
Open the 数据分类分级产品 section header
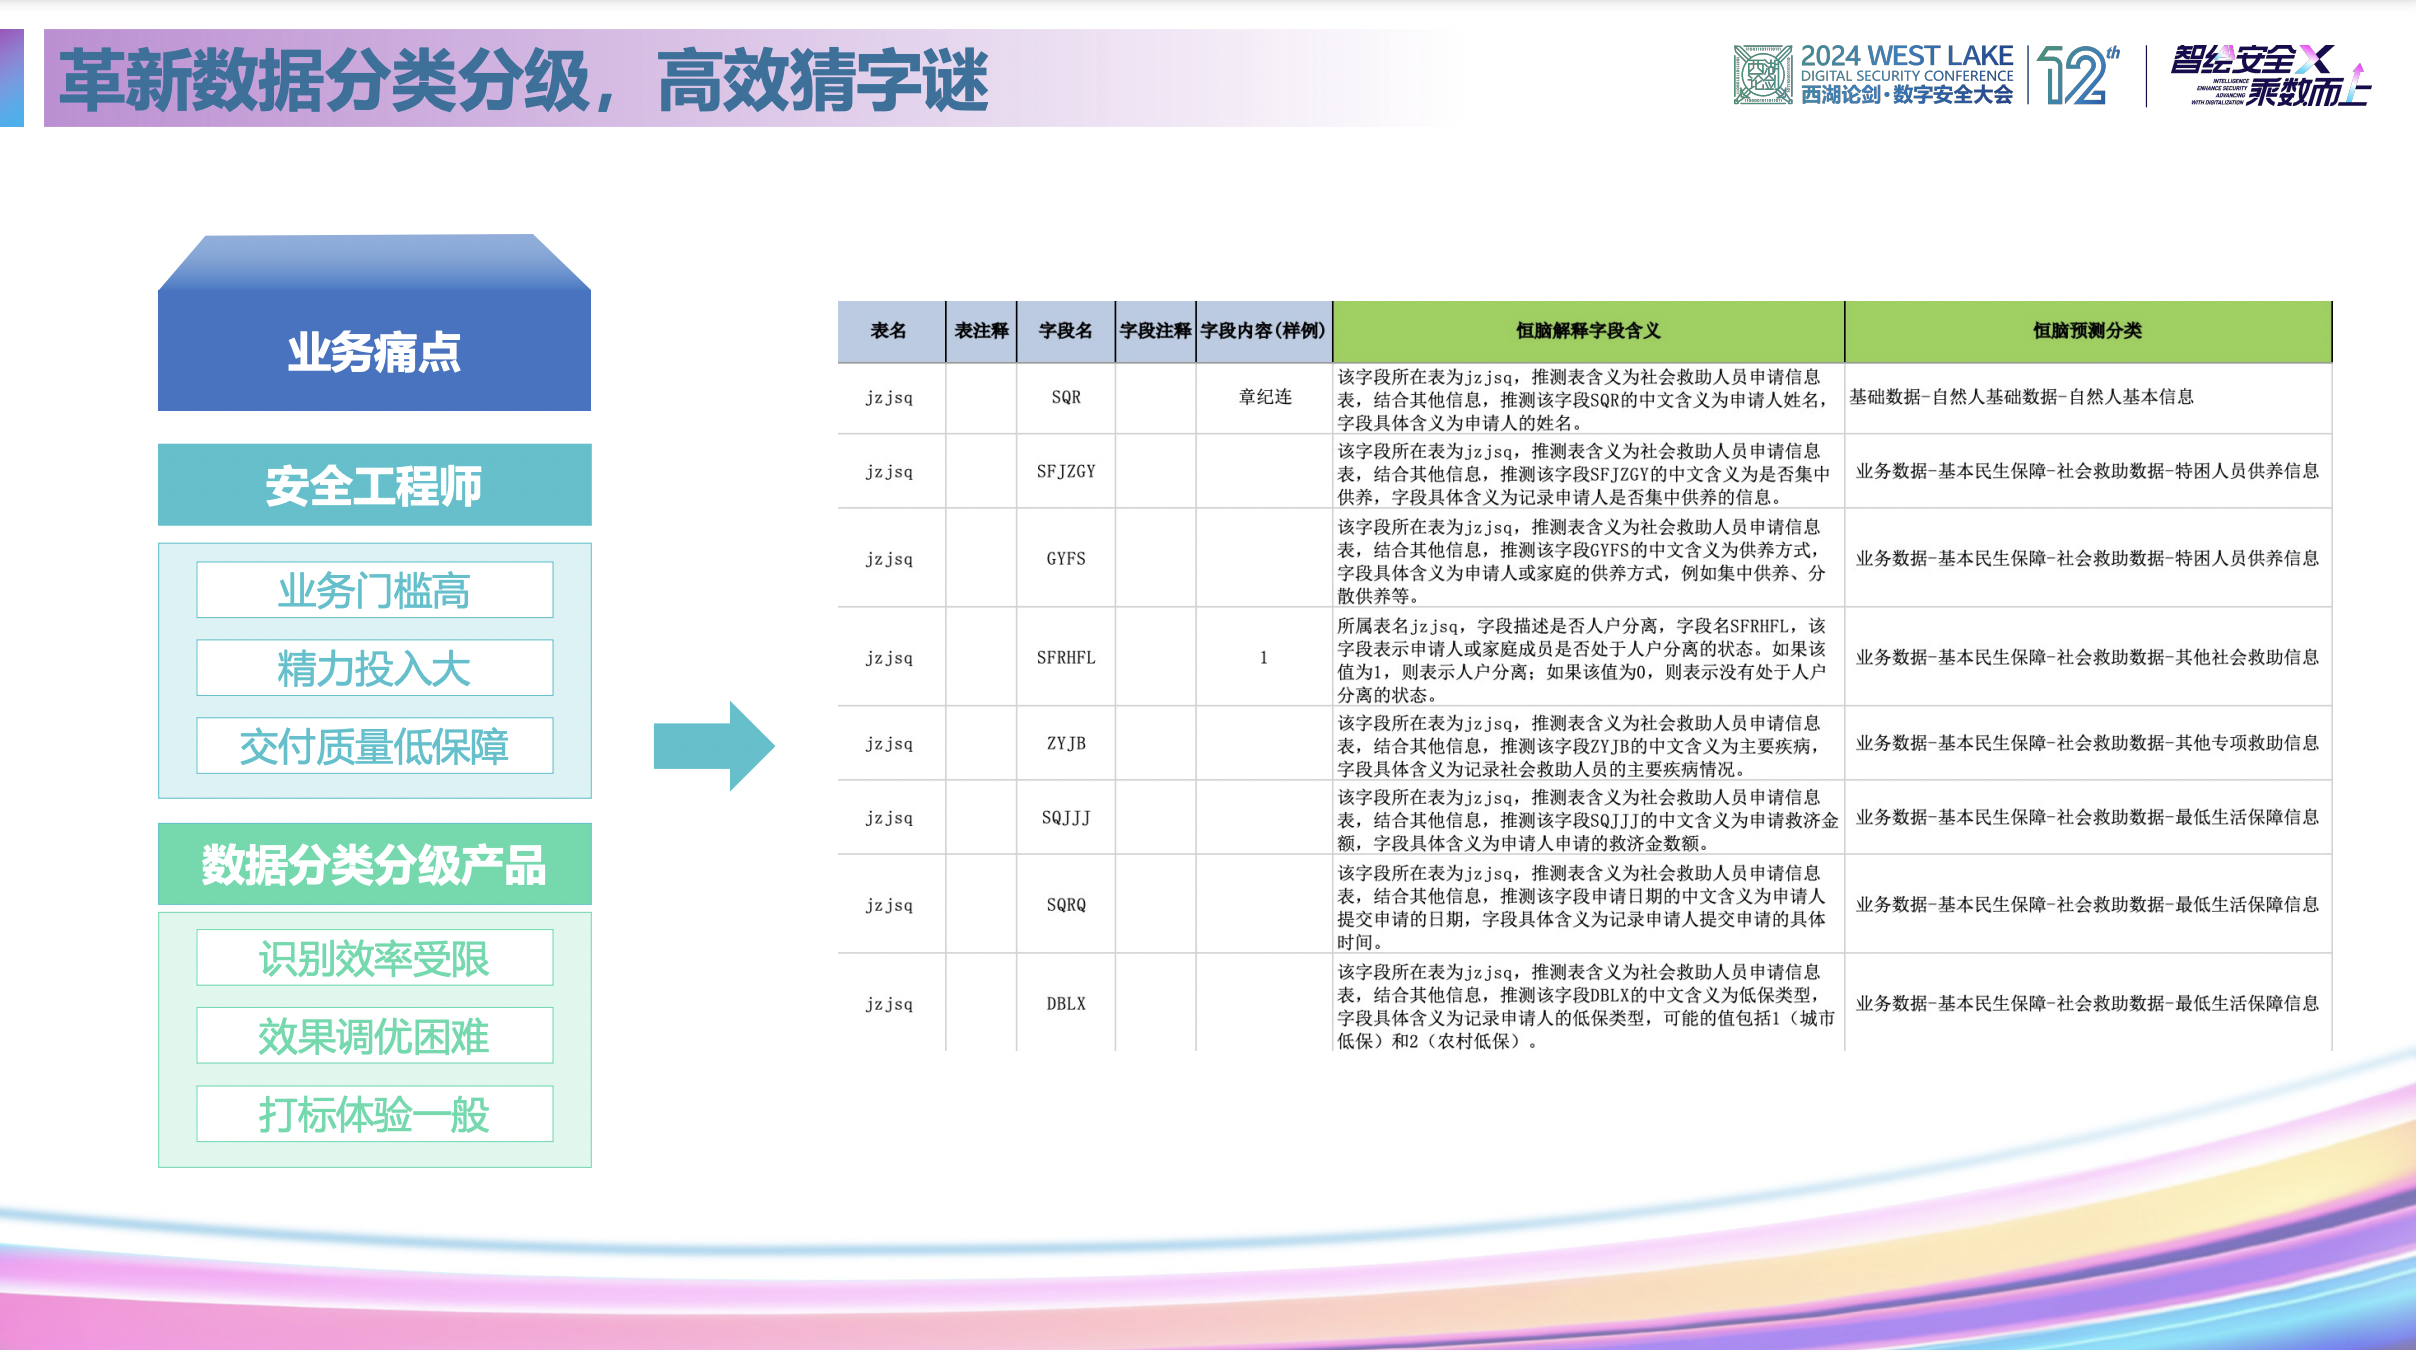click(374, 866)
